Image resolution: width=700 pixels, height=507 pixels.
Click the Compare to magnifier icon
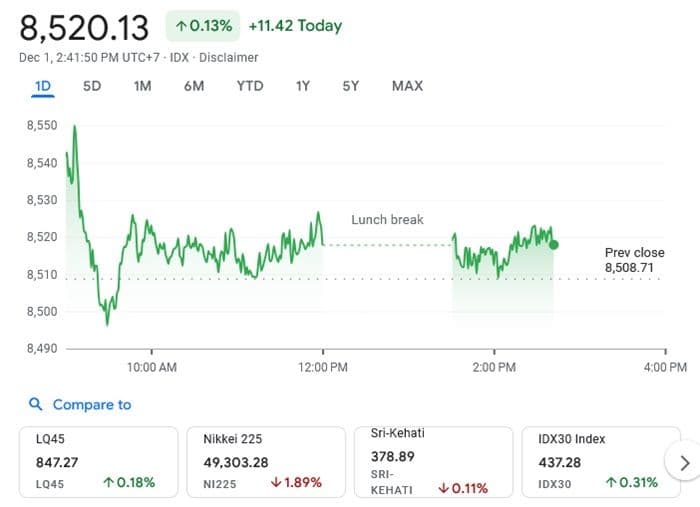click(35, 404)
